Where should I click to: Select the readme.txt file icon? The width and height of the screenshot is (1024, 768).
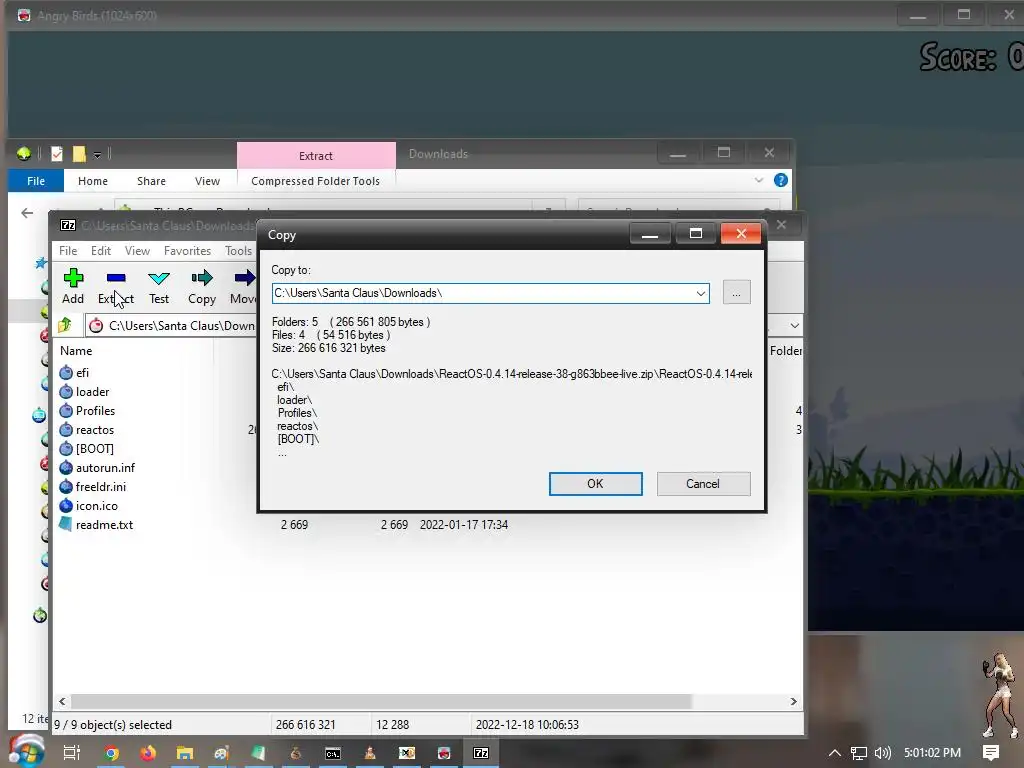(x=66, y=524)
